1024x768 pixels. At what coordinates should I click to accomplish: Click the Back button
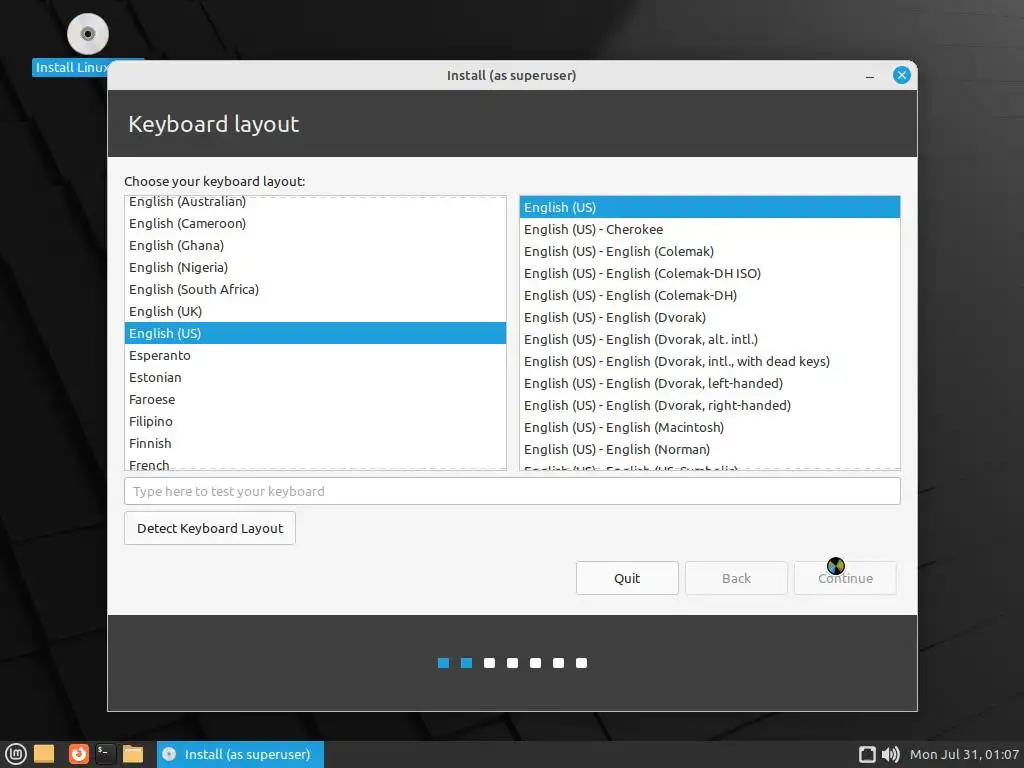[x=736, y=578]
